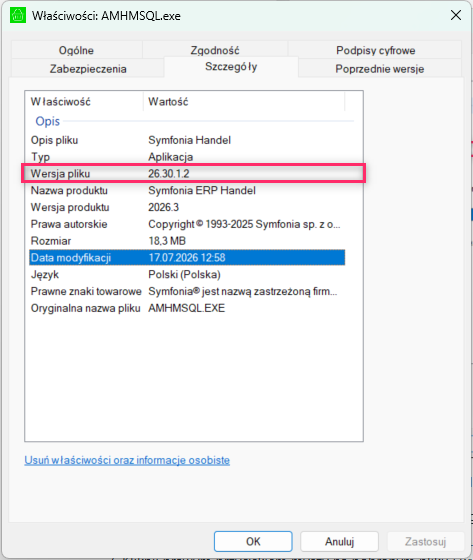Select the Nazwa produktu row

pos(187,190)
